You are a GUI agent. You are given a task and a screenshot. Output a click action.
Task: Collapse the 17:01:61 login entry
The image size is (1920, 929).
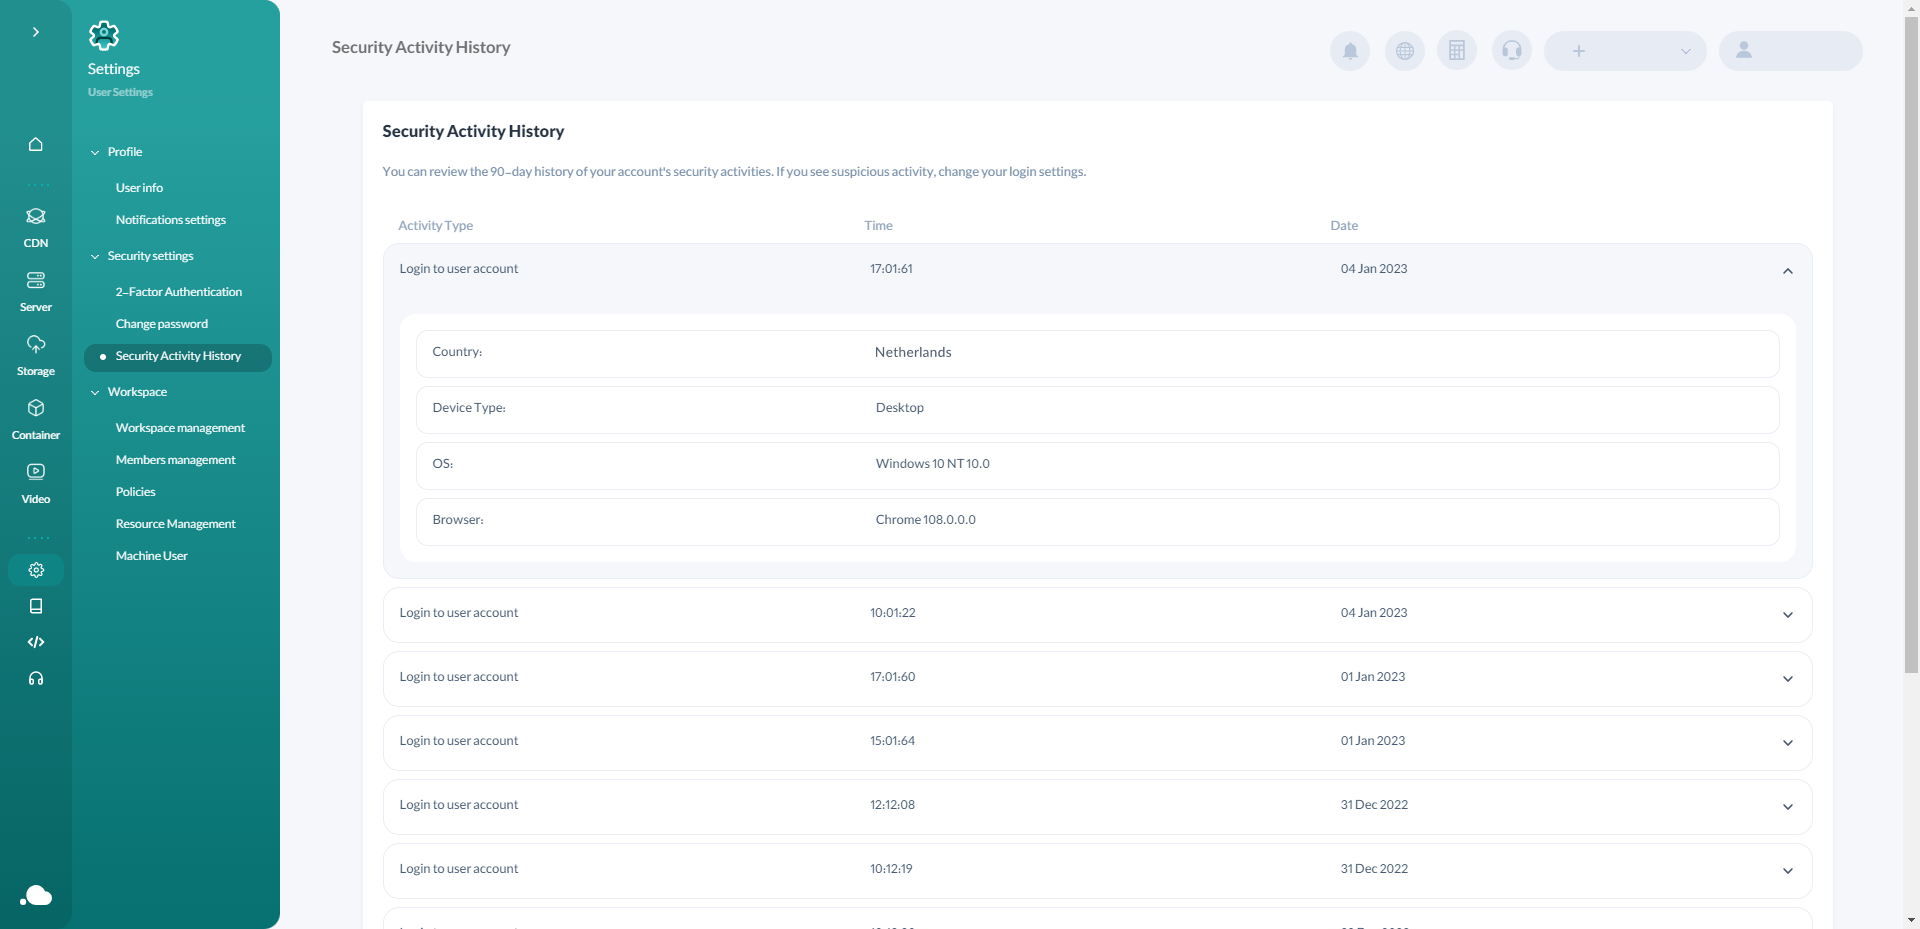(x=1788, y=271)
